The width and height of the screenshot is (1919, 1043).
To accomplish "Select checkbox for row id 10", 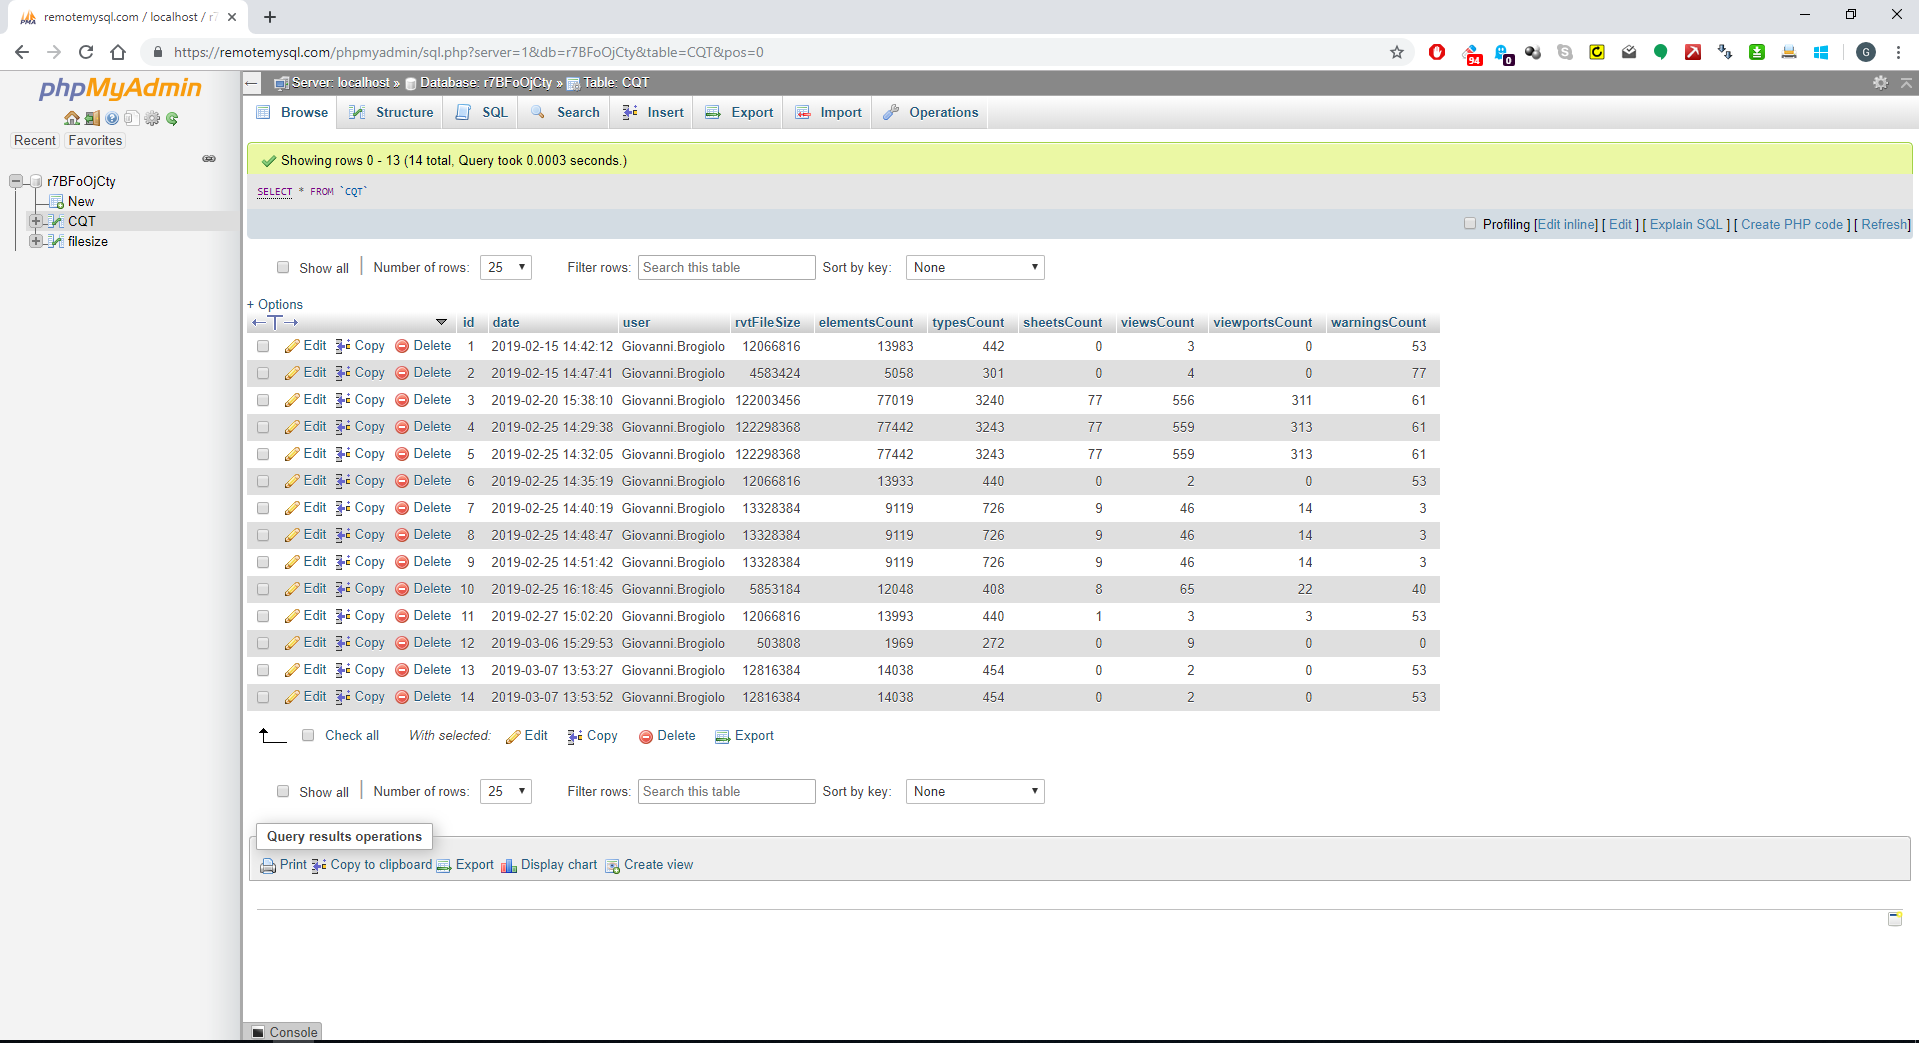I will click(263, 589).
